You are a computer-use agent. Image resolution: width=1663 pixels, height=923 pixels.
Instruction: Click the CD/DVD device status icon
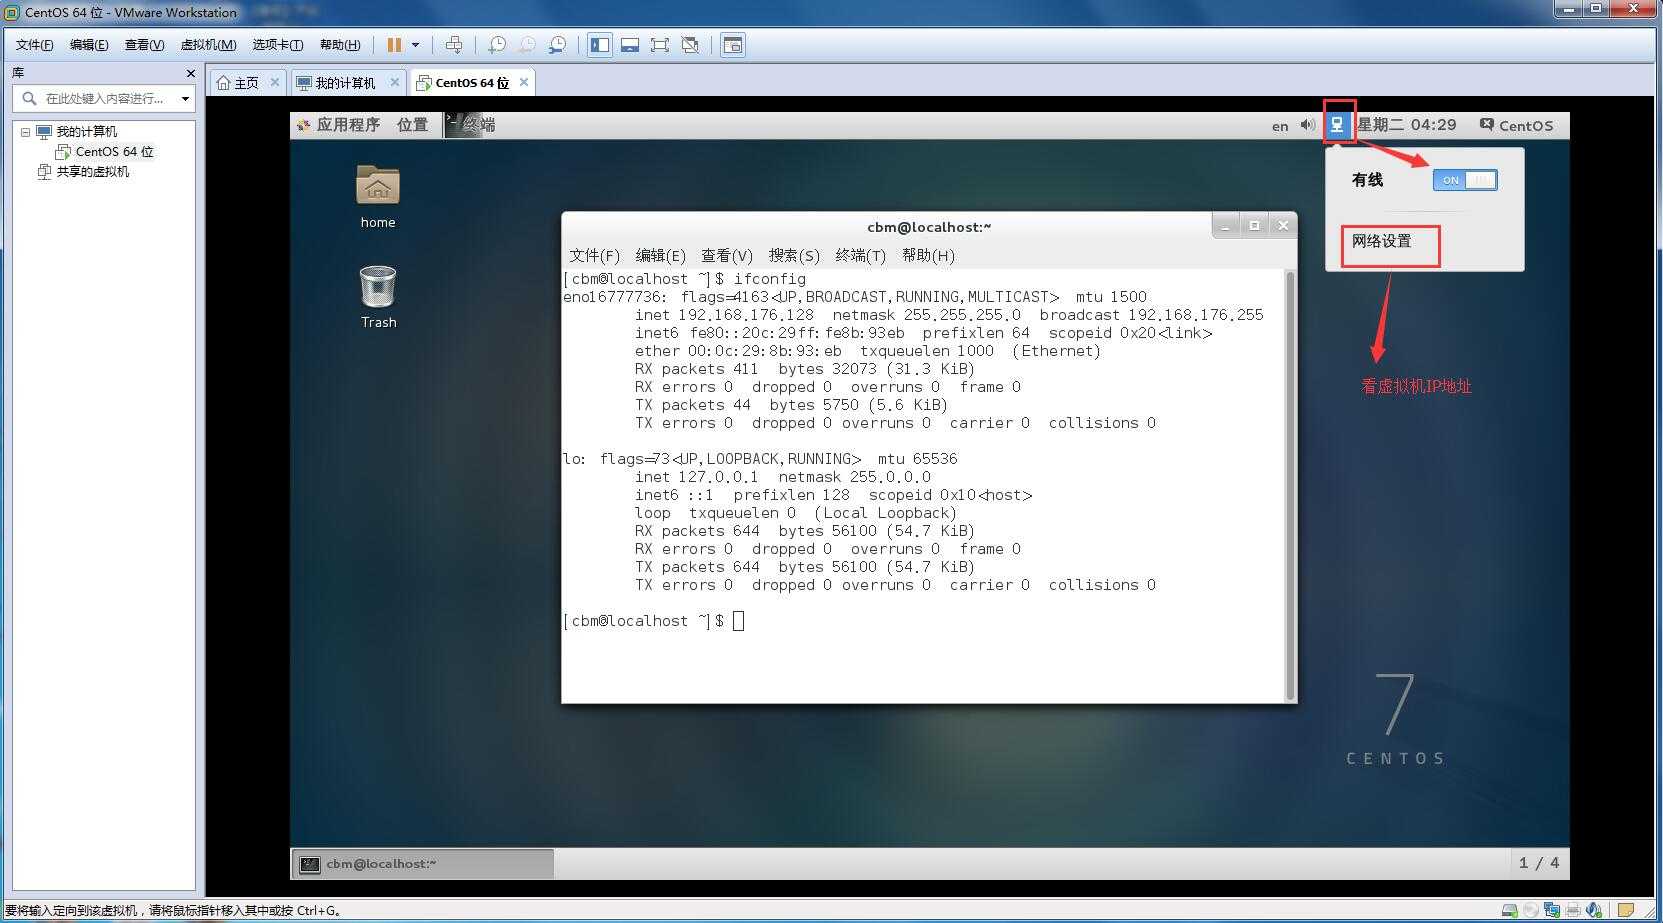point(1531,910)
